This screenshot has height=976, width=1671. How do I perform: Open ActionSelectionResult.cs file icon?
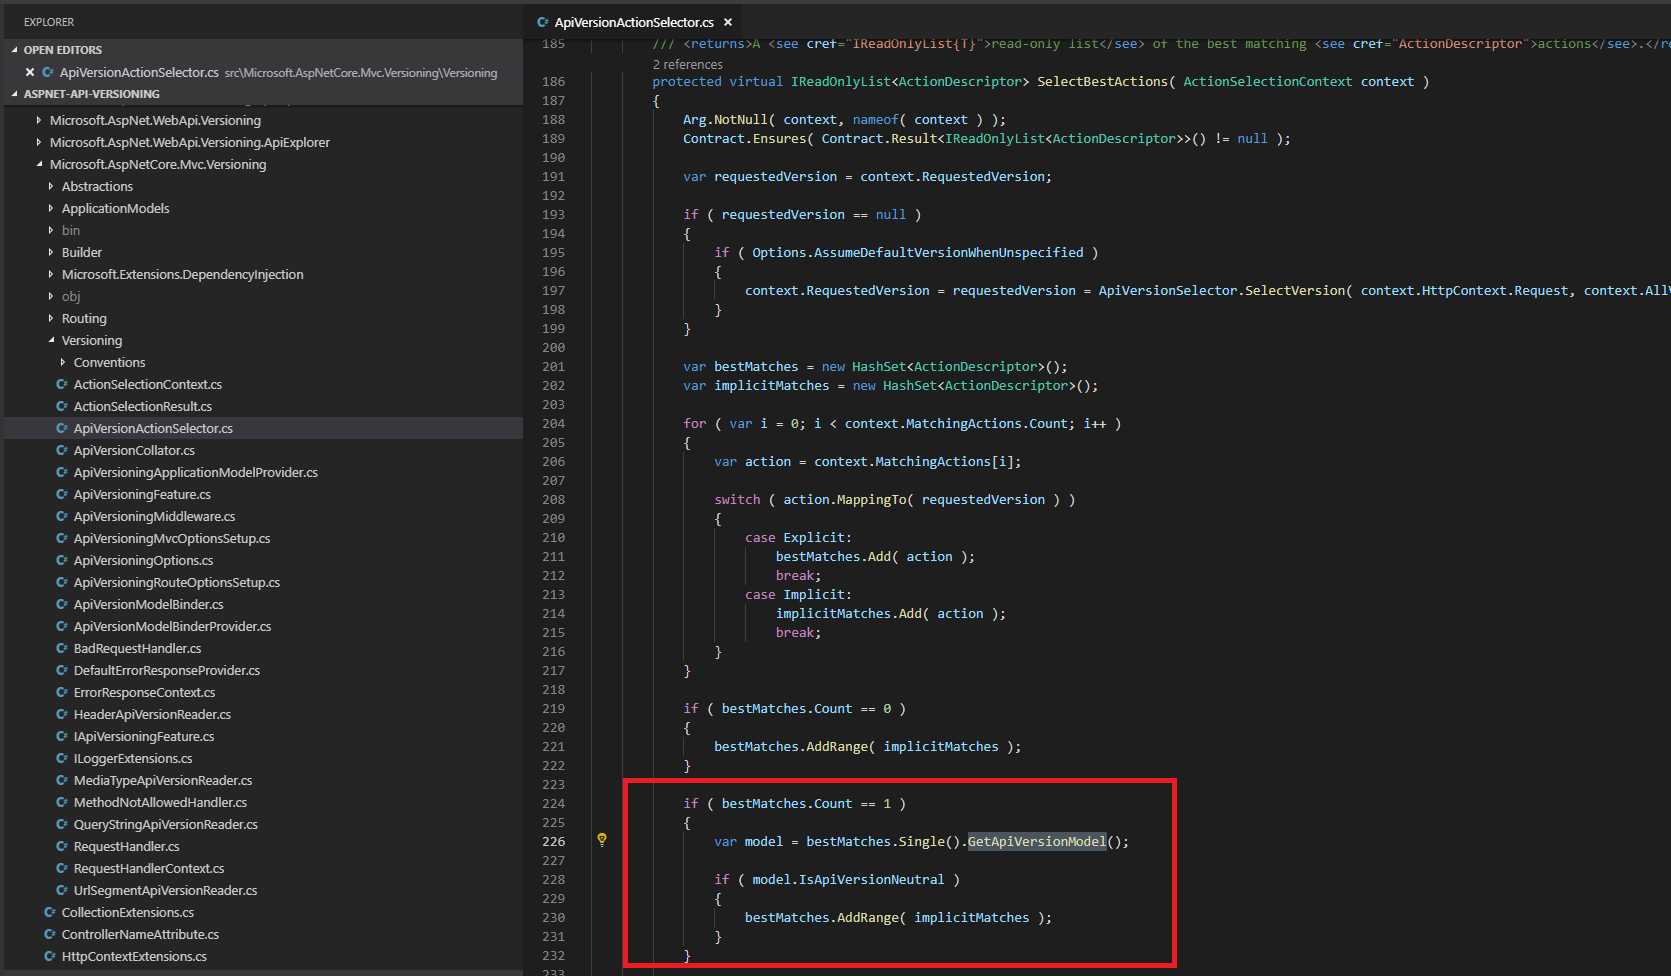point(62,406)
